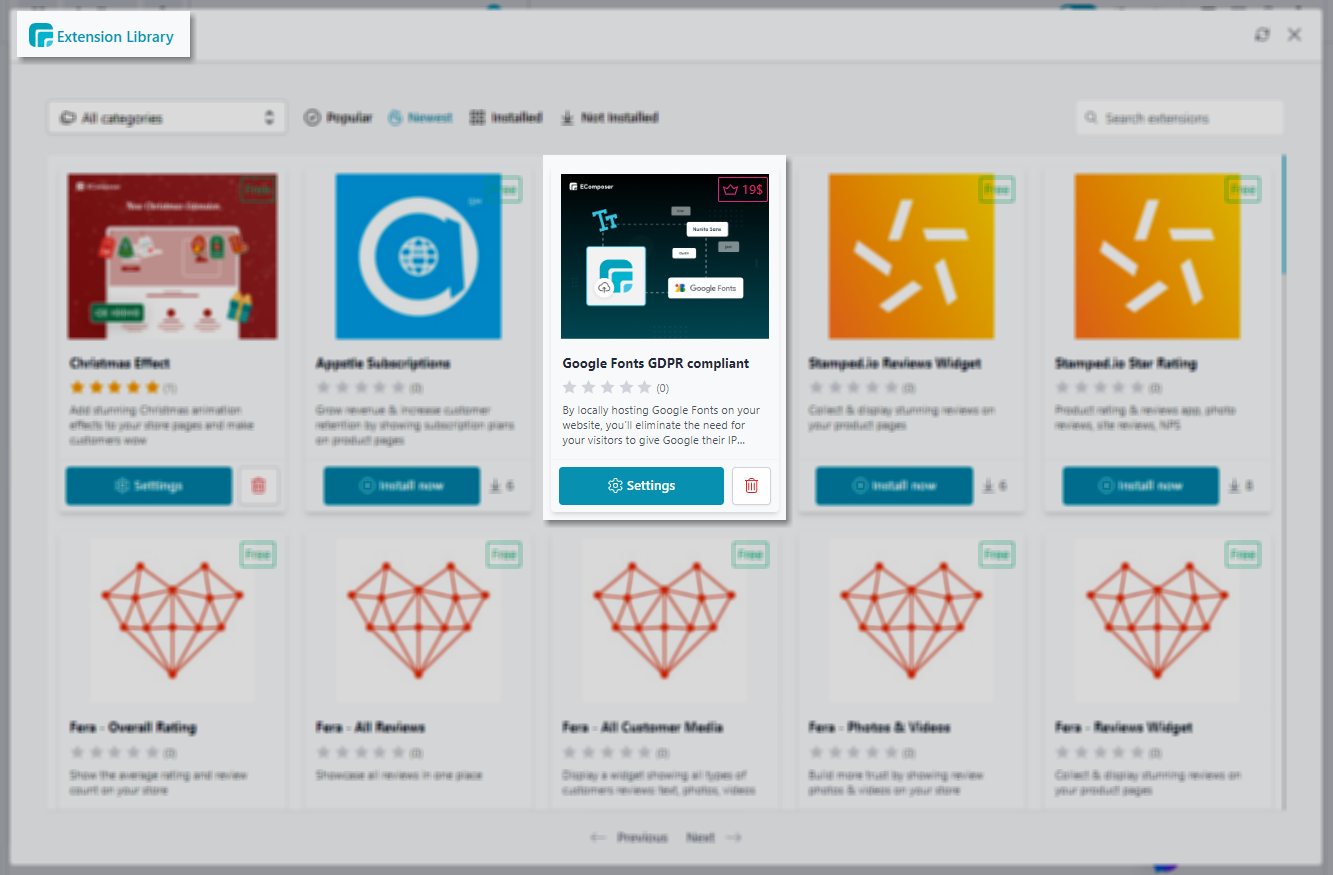Focus the Search extensions field
This screenshot has height=875, width=1333.
coord(1180,118)
